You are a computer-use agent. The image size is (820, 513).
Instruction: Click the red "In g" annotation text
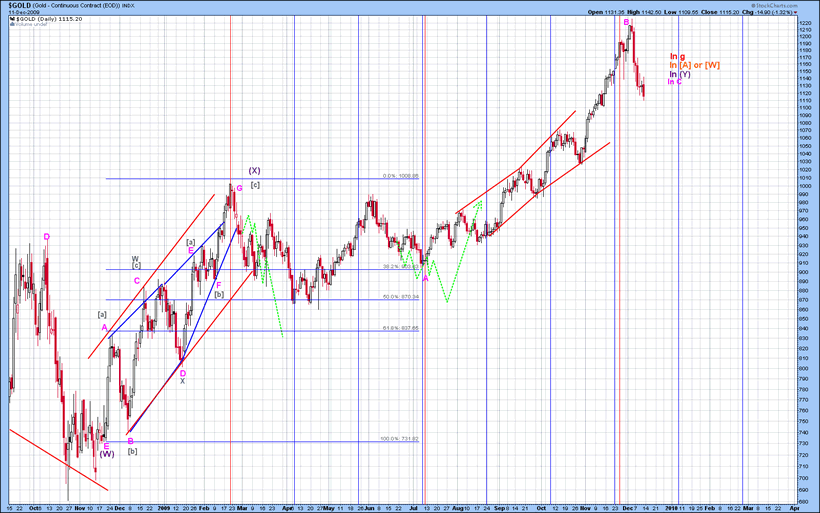pyautogui.click(x=677, y=56)
